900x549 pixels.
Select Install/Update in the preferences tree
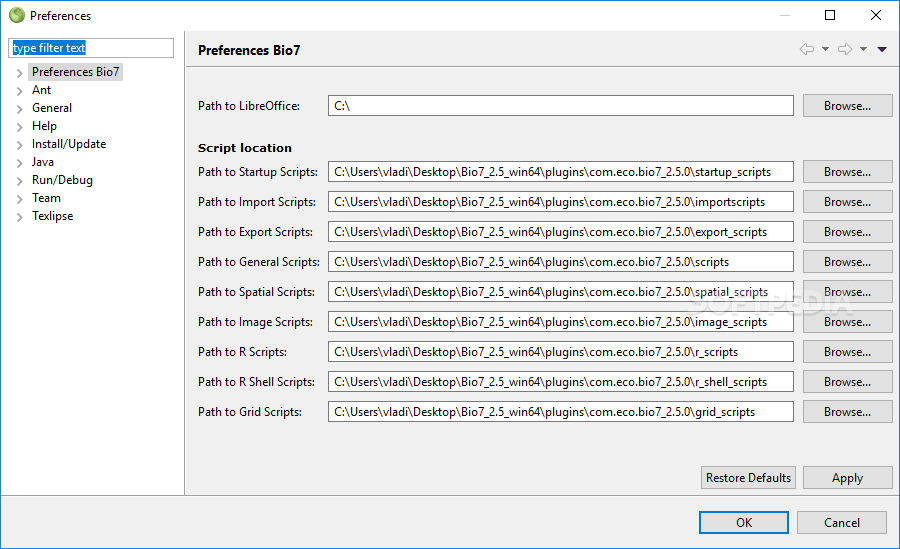click(x=69, y=144)
